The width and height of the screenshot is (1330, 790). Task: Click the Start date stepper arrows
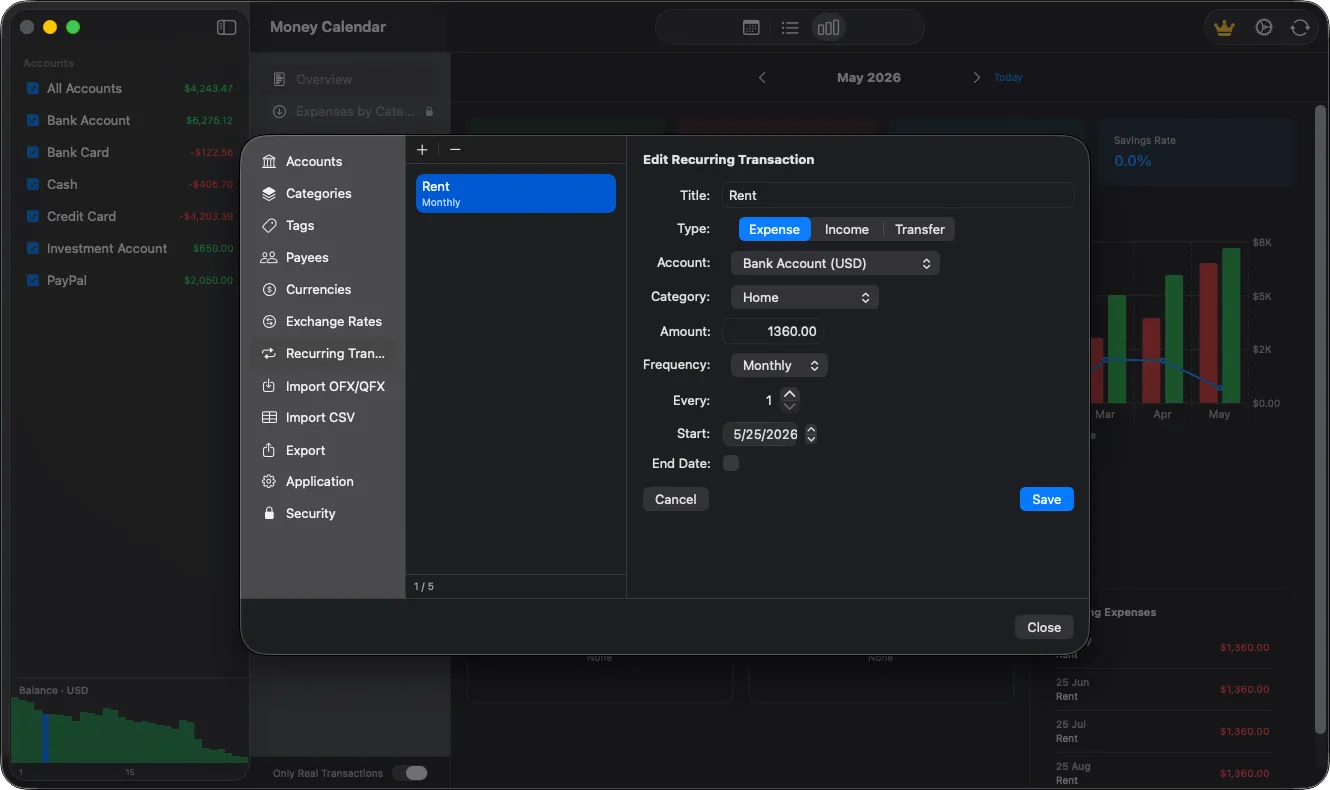pyautogui.click(x=811, y=434)
